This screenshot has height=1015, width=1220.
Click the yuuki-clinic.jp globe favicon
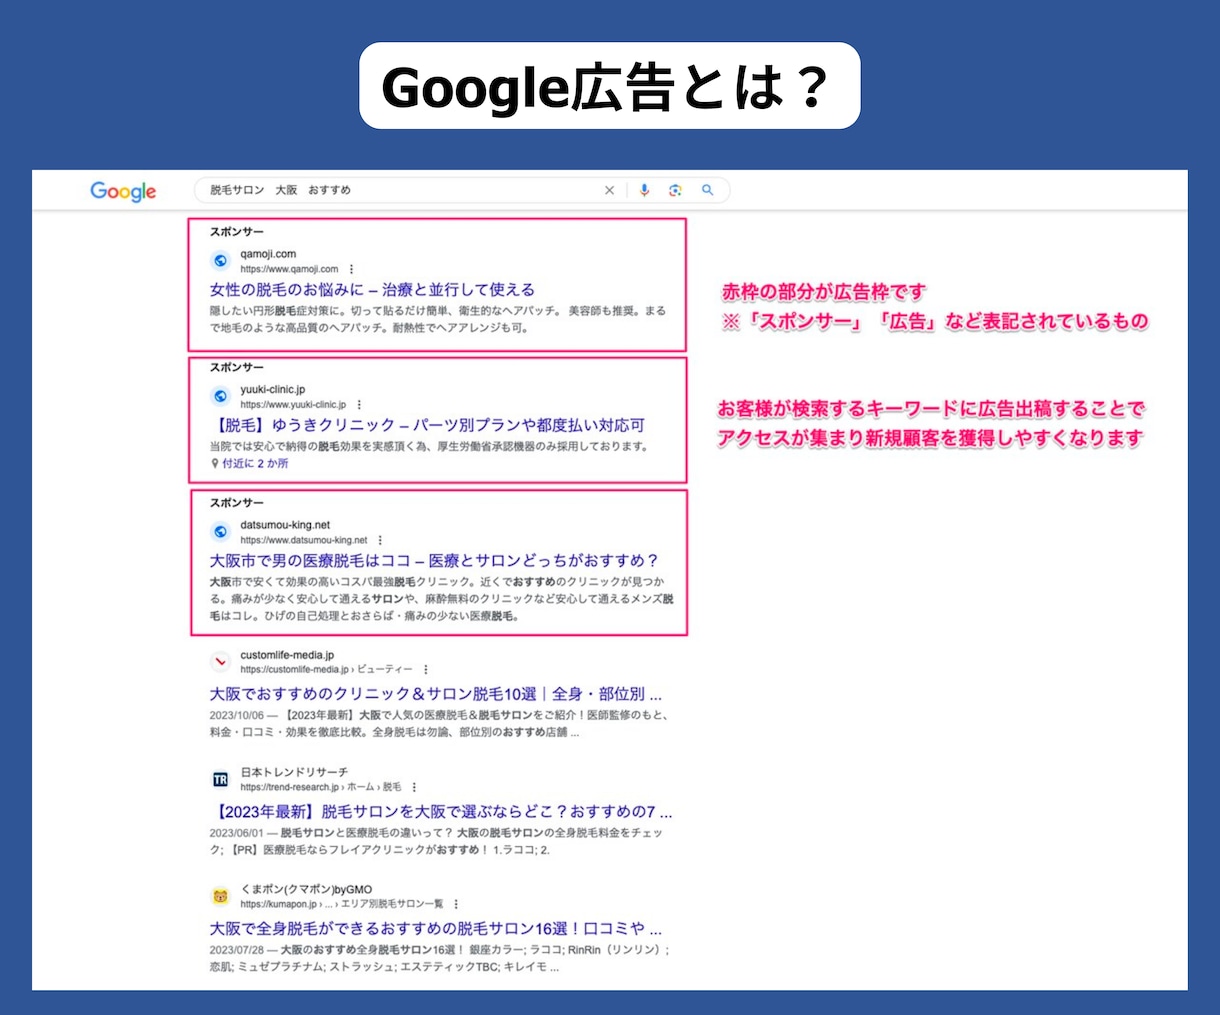(x=221, y=396)
